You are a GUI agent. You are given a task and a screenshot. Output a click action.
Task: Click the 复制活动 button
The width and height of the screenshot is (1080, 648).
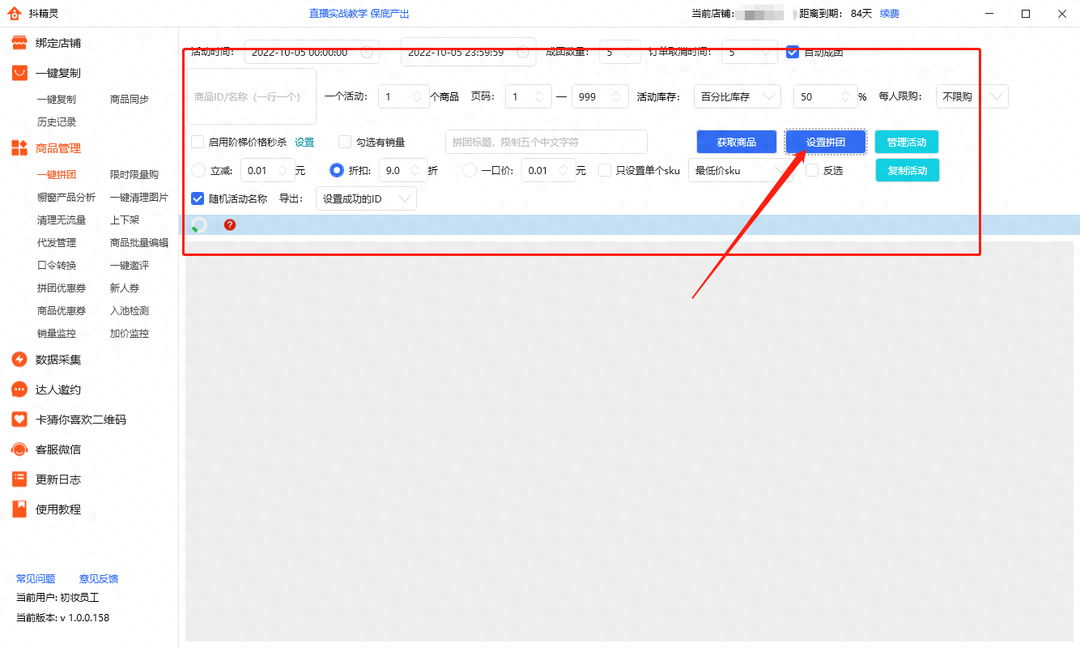(907, 170)
